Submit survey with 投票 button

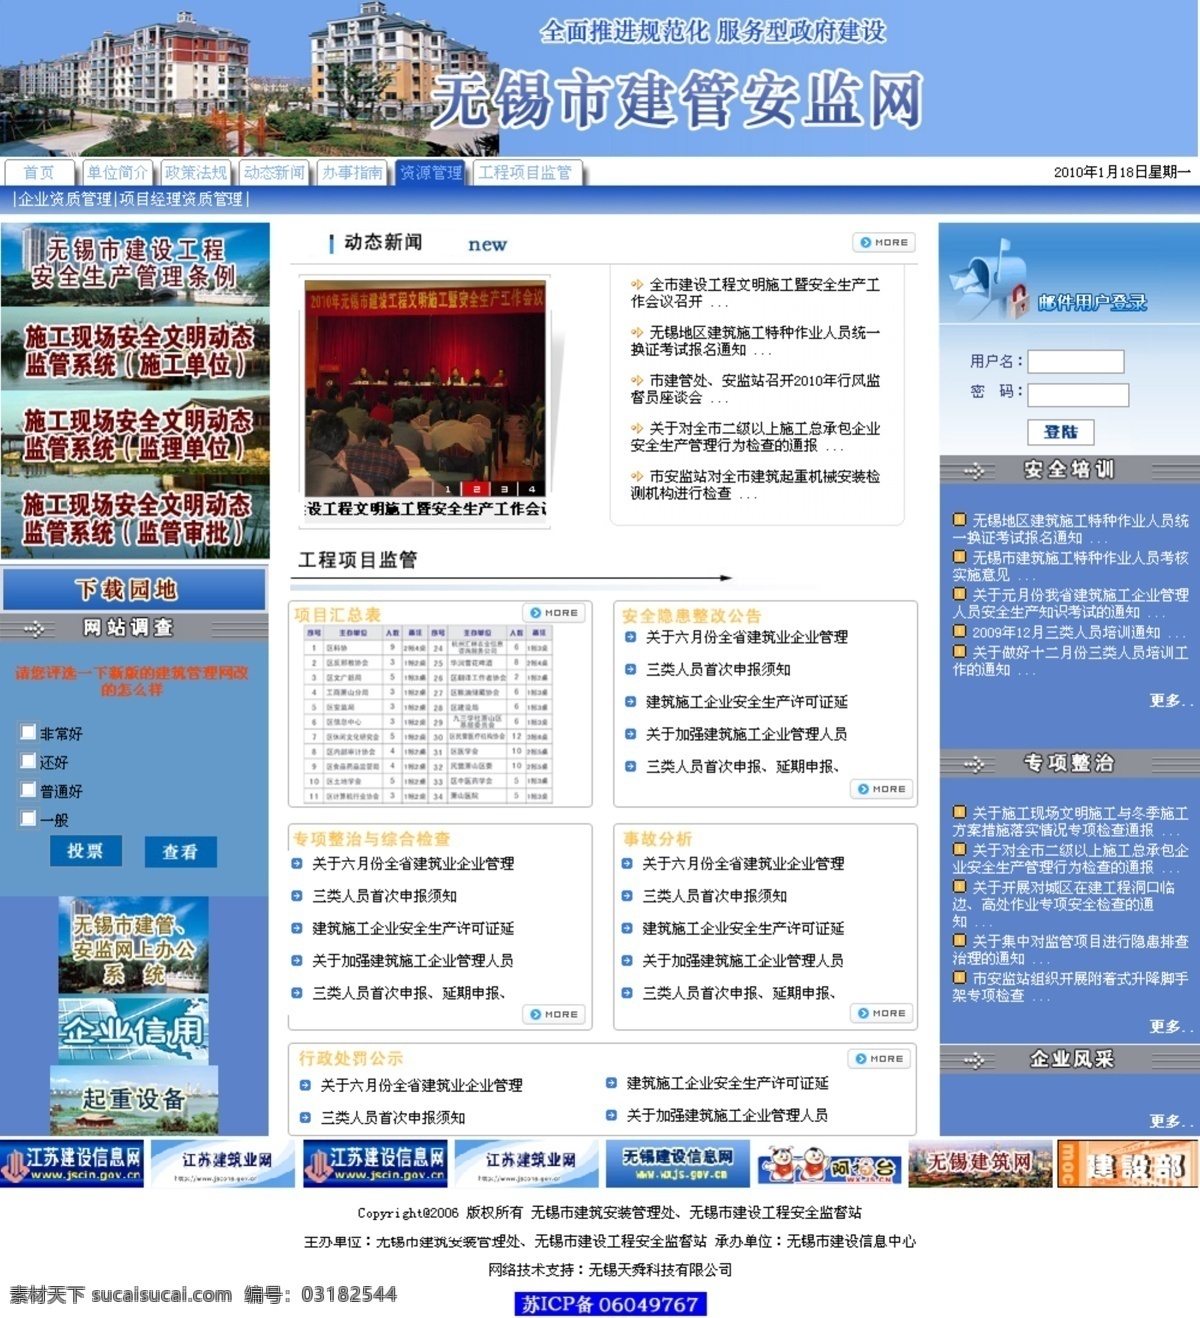pos(86,851)
